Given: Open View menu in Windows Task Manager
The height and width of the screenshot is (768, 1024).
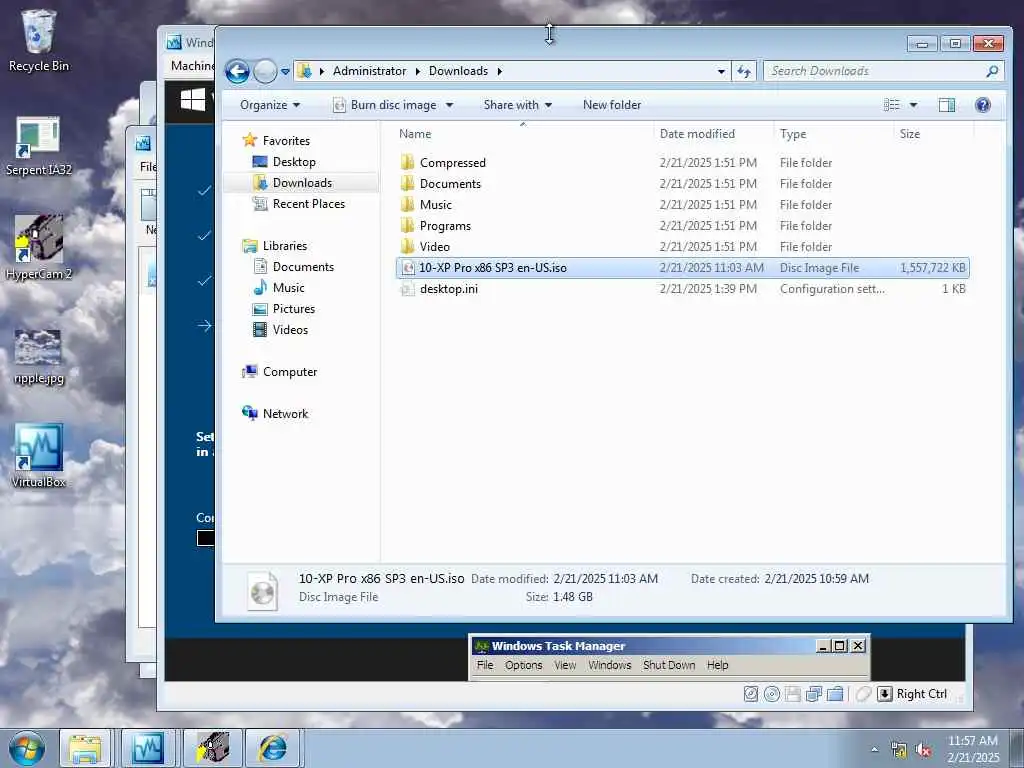Looking at the screenshot, I should point(566,665).
